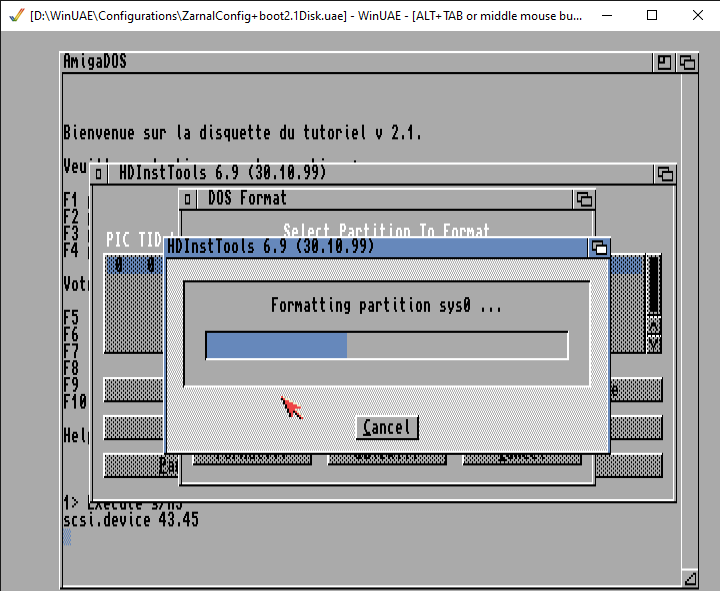Image resolution: width=720 pixels, height=591 pixels.
Task: Click the AmigaDOS window depth gadget
Action: pos(687,62)
